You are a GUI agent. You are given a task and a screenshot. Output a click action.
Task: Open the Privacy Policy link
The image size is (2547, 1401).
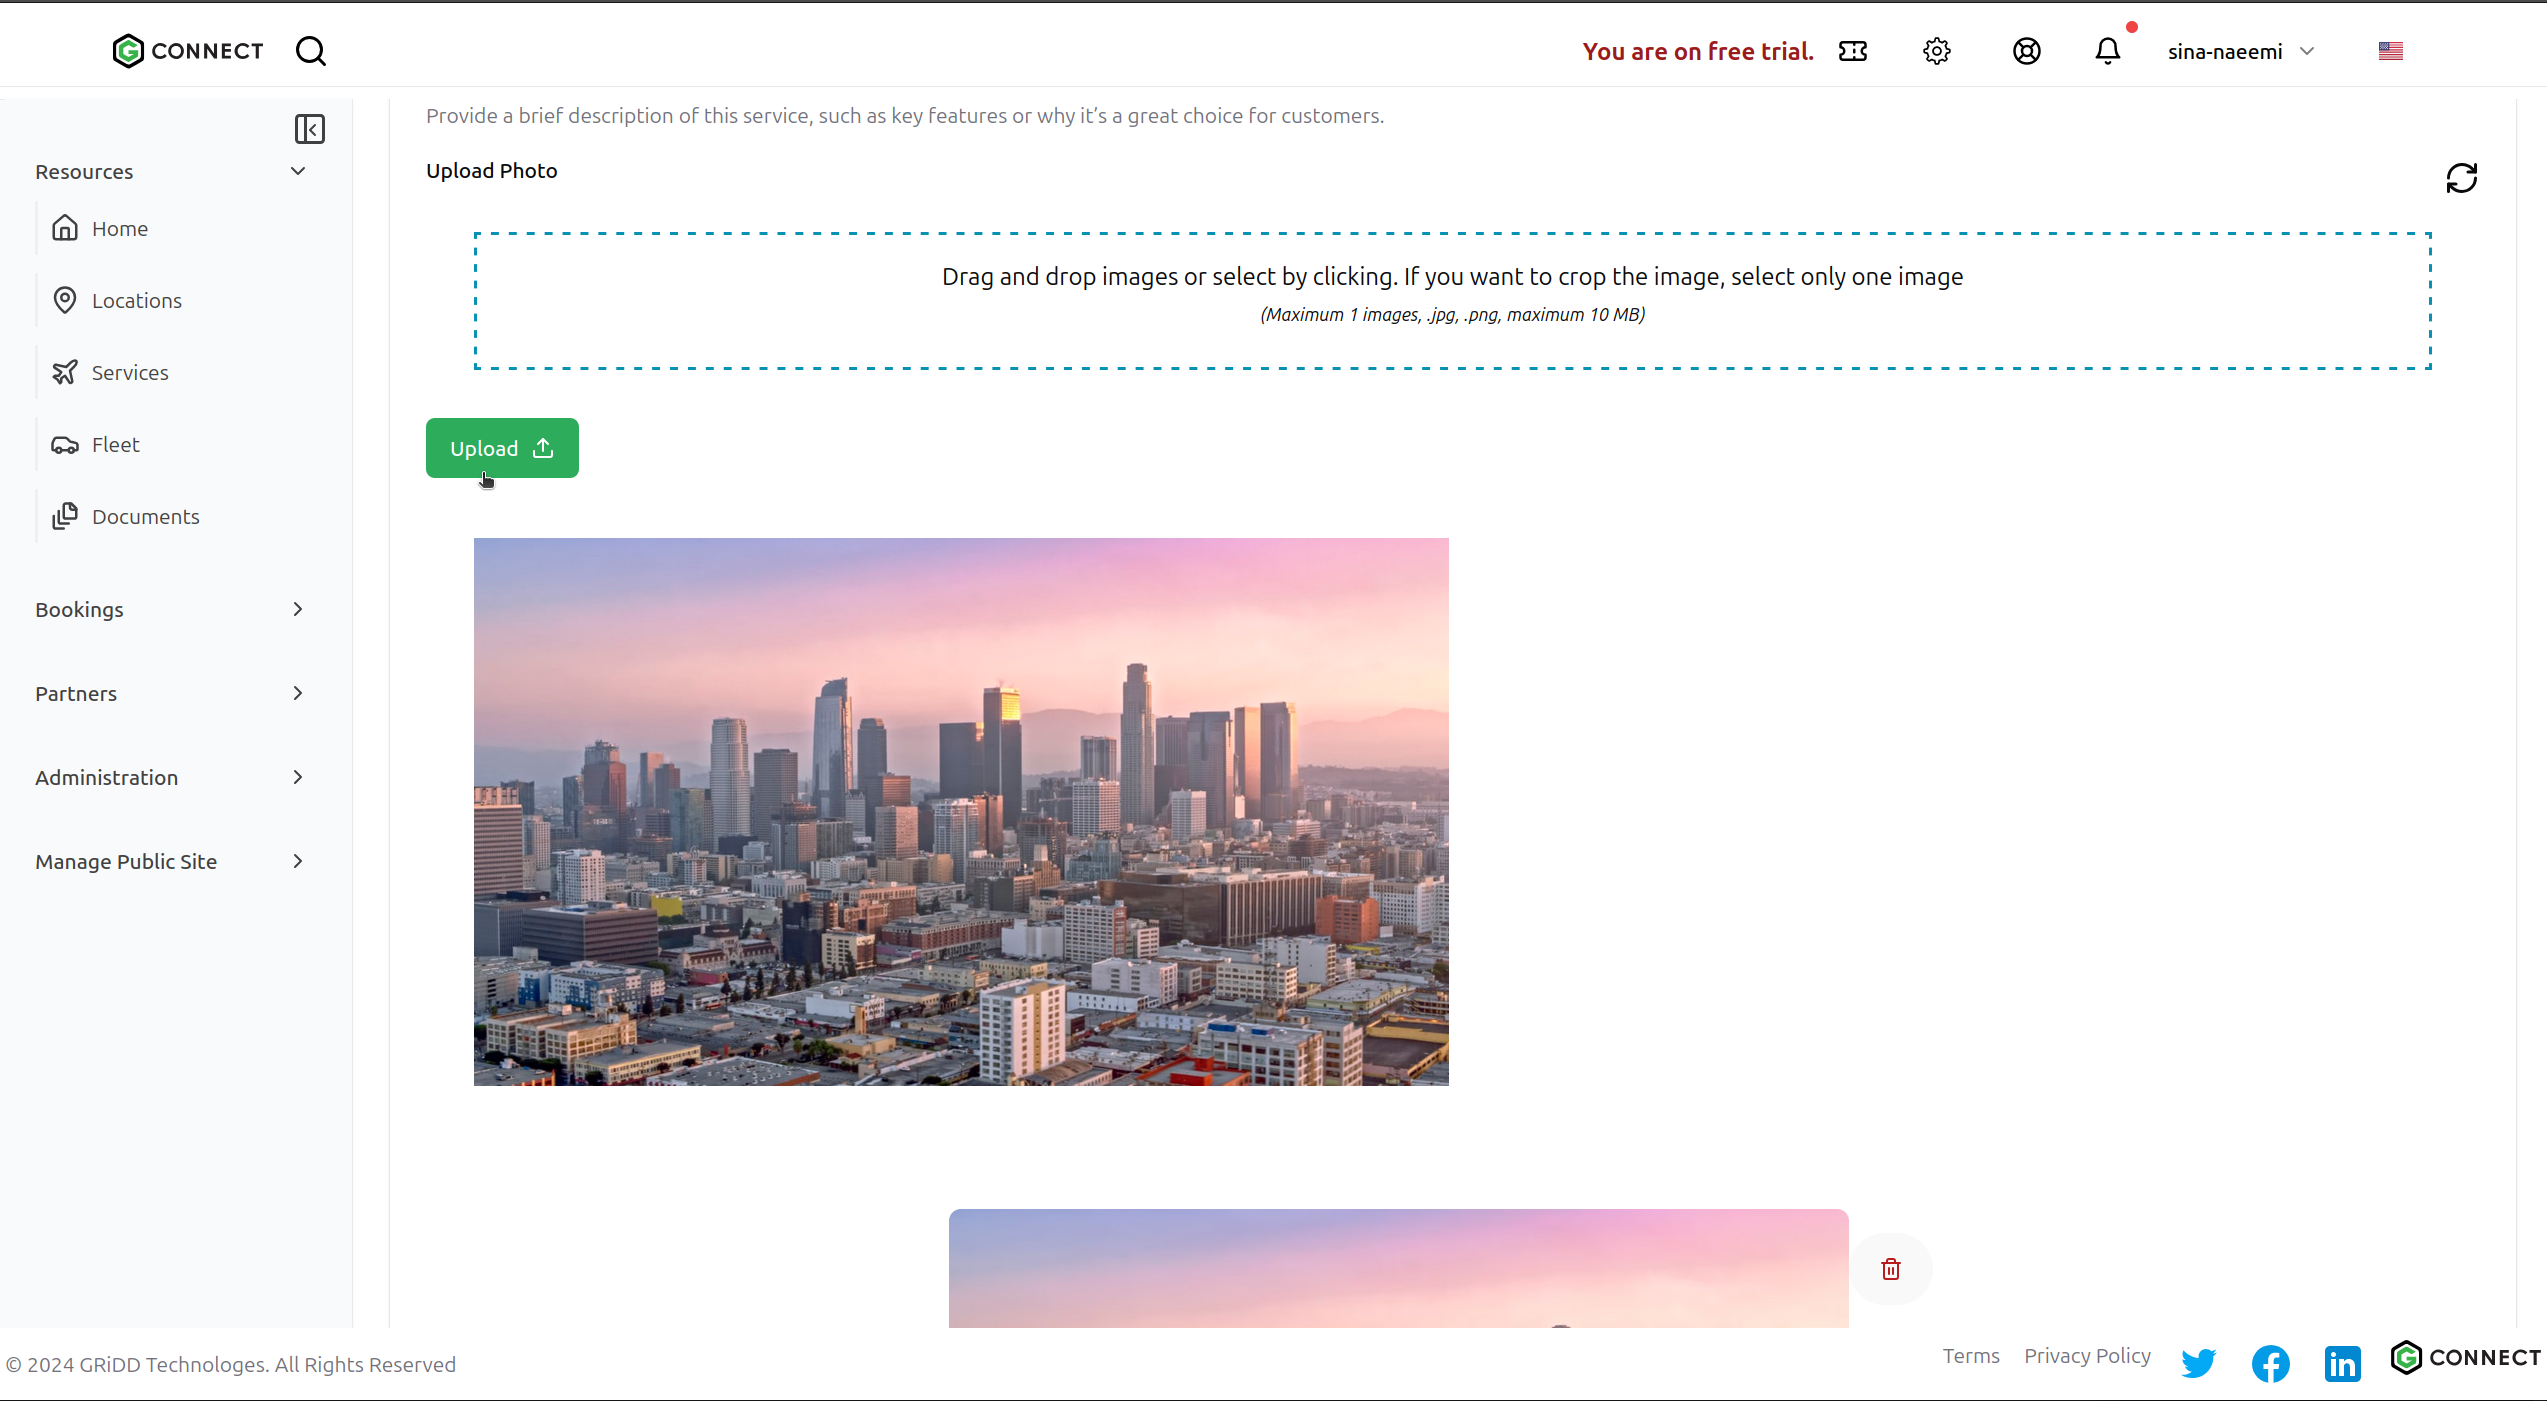tap(2087, 1356)
